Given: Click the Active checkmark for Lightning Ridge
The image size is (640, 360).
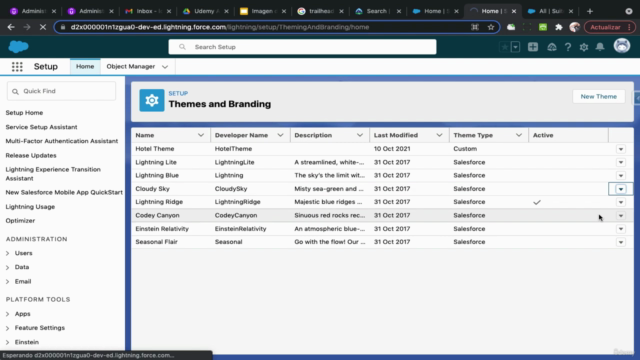Looking at the screenshot, I should click(x=537, y=202).
